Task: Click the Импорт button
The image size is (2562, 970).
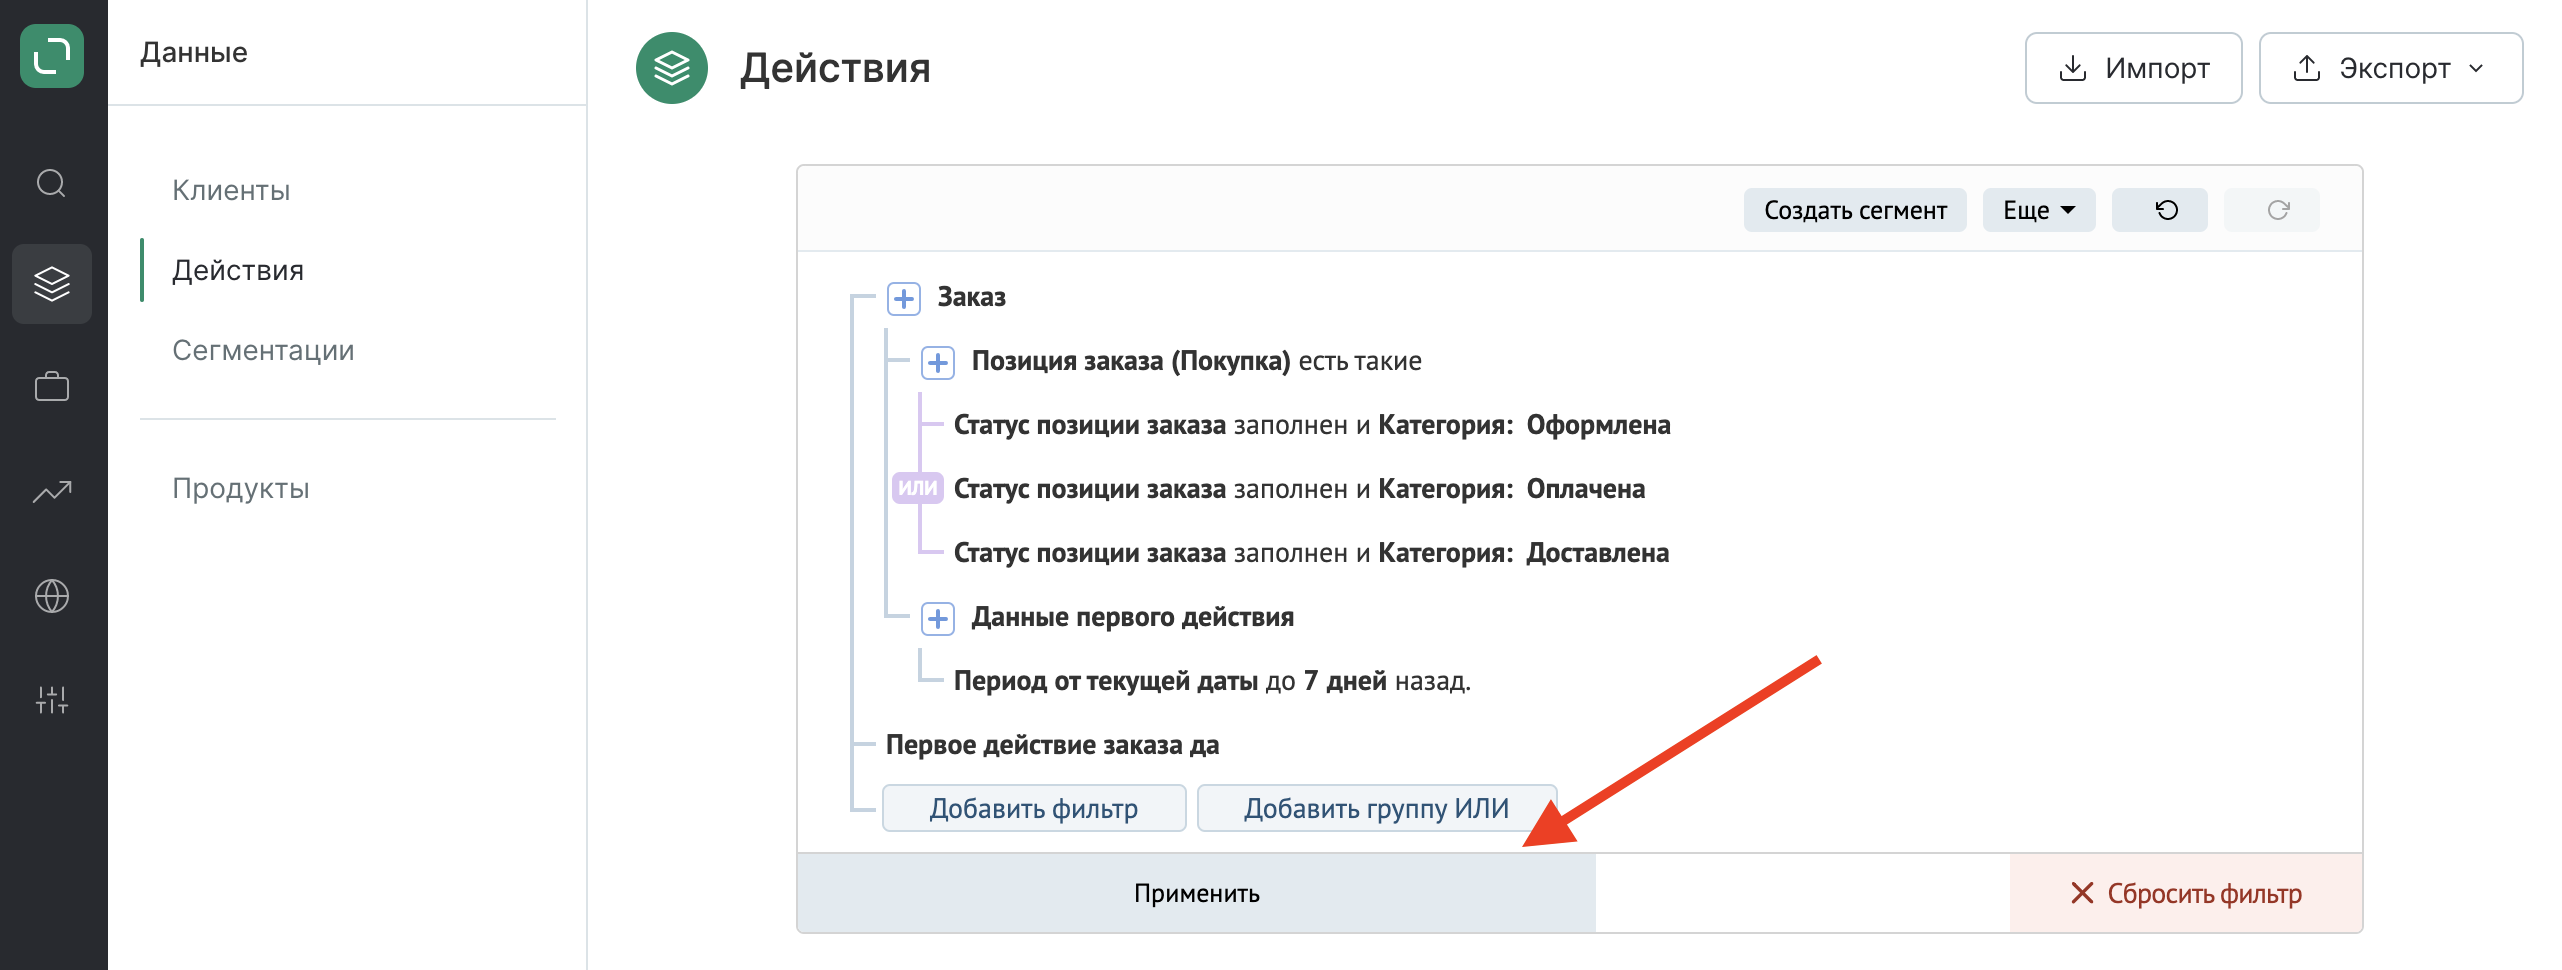Action: tap(2134, 68)
